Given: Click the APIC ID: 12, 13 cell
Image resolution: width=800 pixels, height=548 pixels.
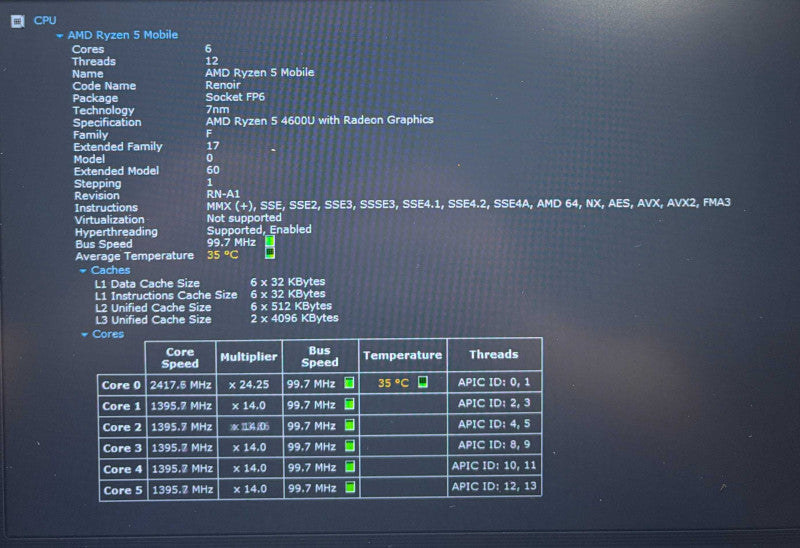Looking at the screenshot, I should tap(494, 486).
